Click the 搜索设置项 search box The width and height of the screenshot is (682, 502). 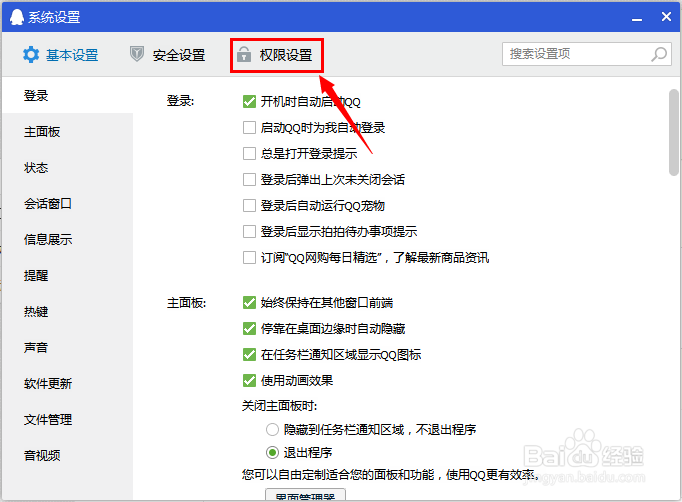point(587,54)
